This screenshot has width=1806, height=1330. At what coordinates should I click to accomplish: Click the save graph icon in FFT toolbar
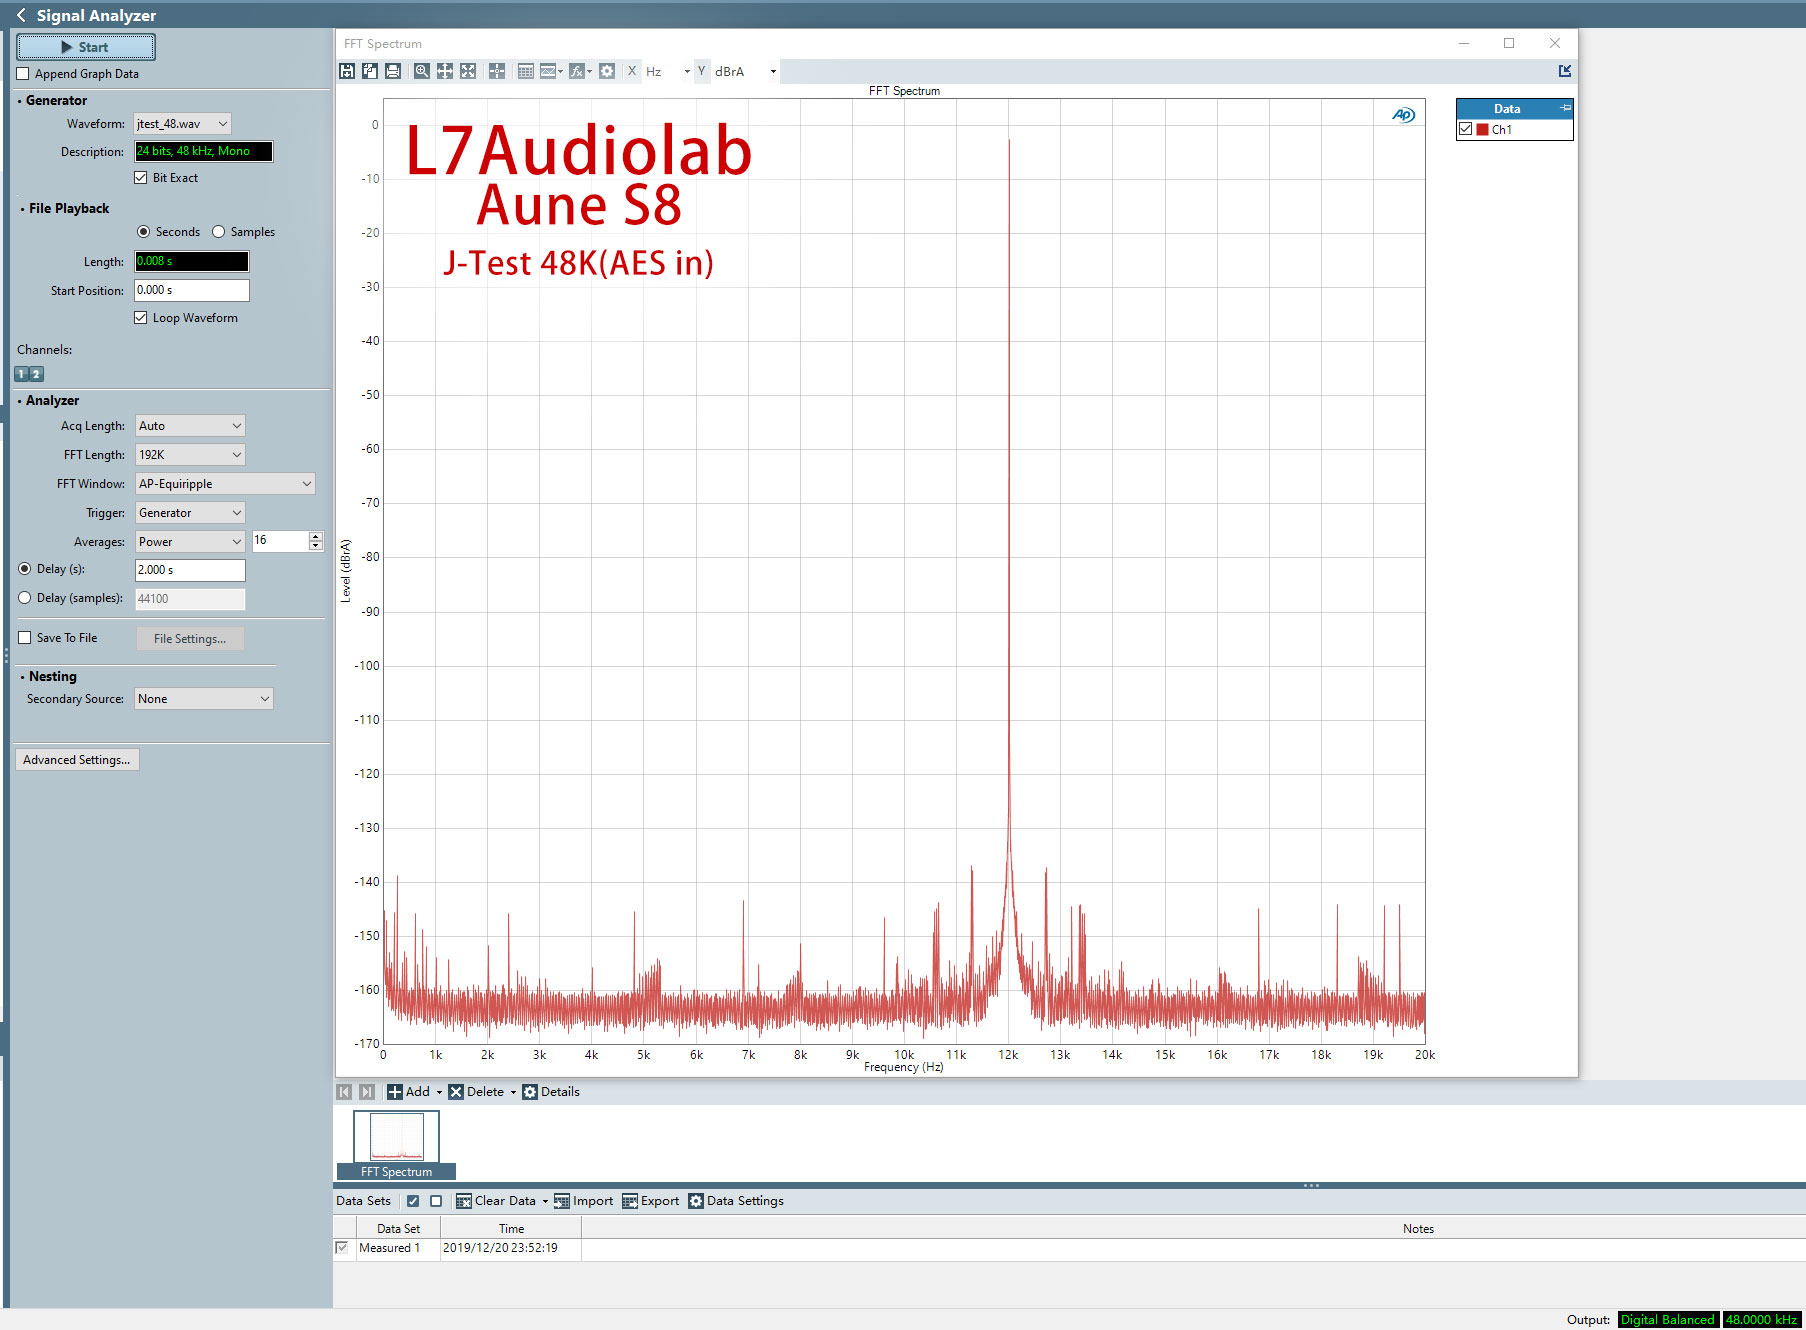pos(347,71)
